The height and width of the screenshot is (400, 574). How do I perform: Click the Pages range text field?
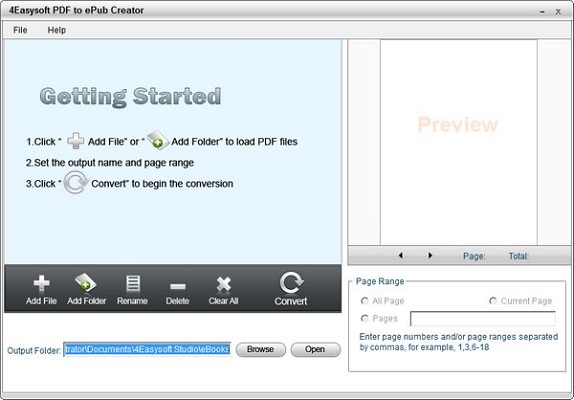tap(482, 319)
